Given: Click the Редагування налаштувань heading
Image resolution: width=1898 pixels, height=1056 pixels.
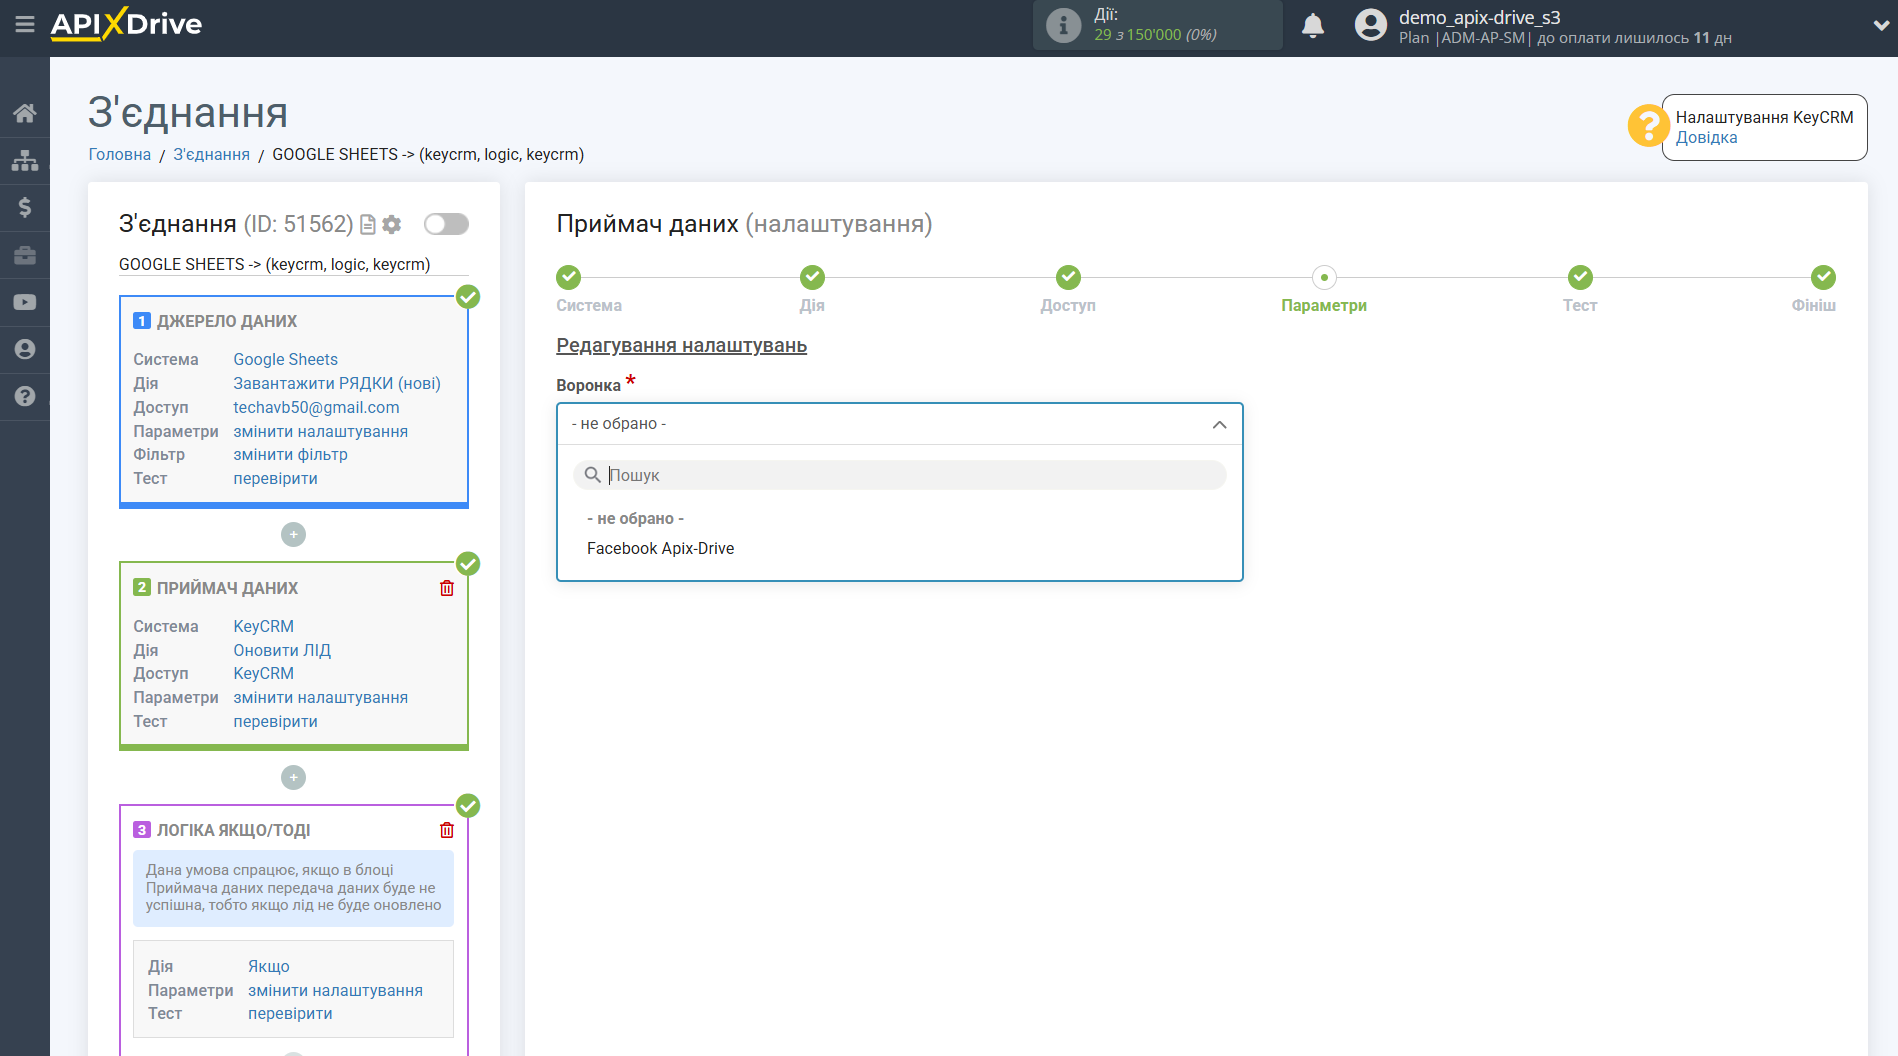Looking at the screenshot, I should tap(681, 345).
